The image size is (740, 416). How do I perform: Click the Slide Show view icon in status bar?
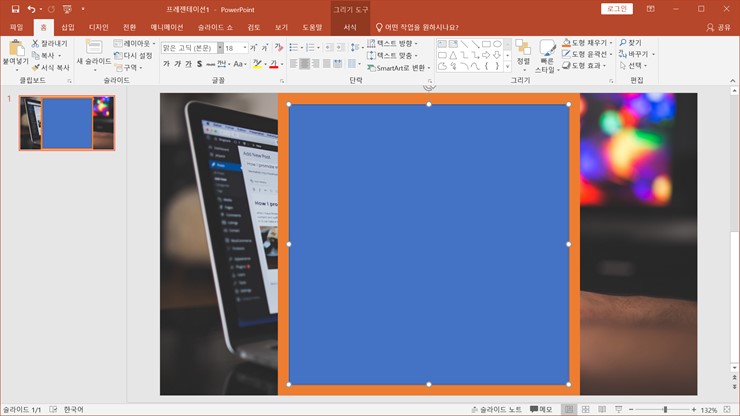click(x=618, y=409)
